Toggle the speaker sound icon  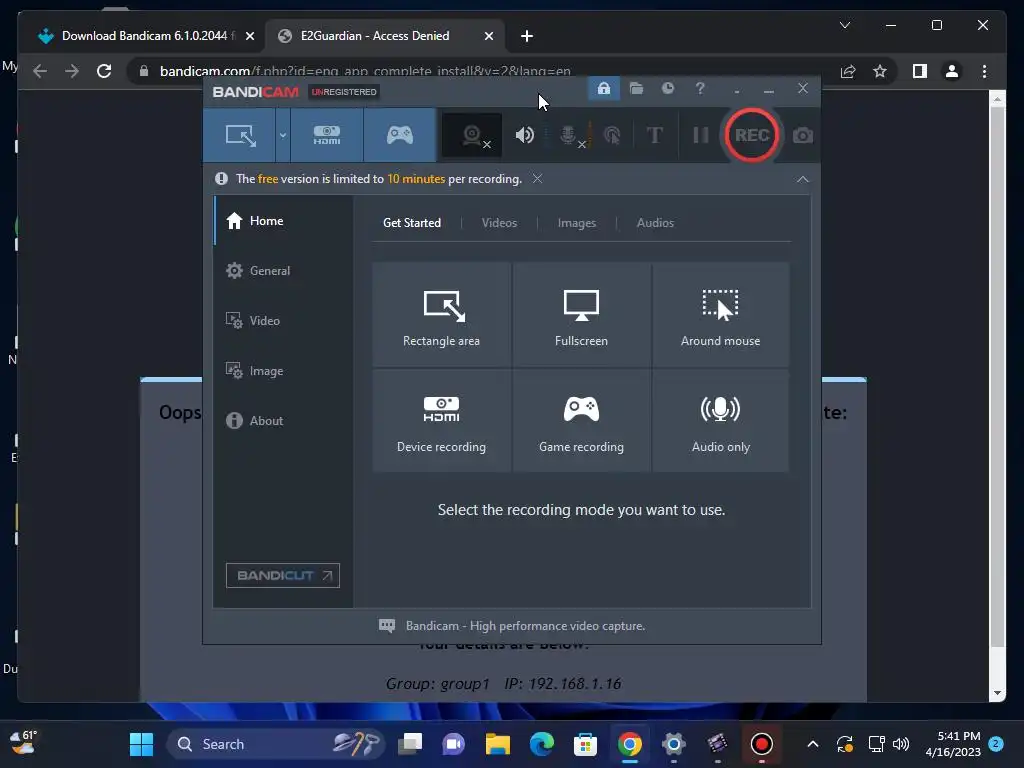524,135
